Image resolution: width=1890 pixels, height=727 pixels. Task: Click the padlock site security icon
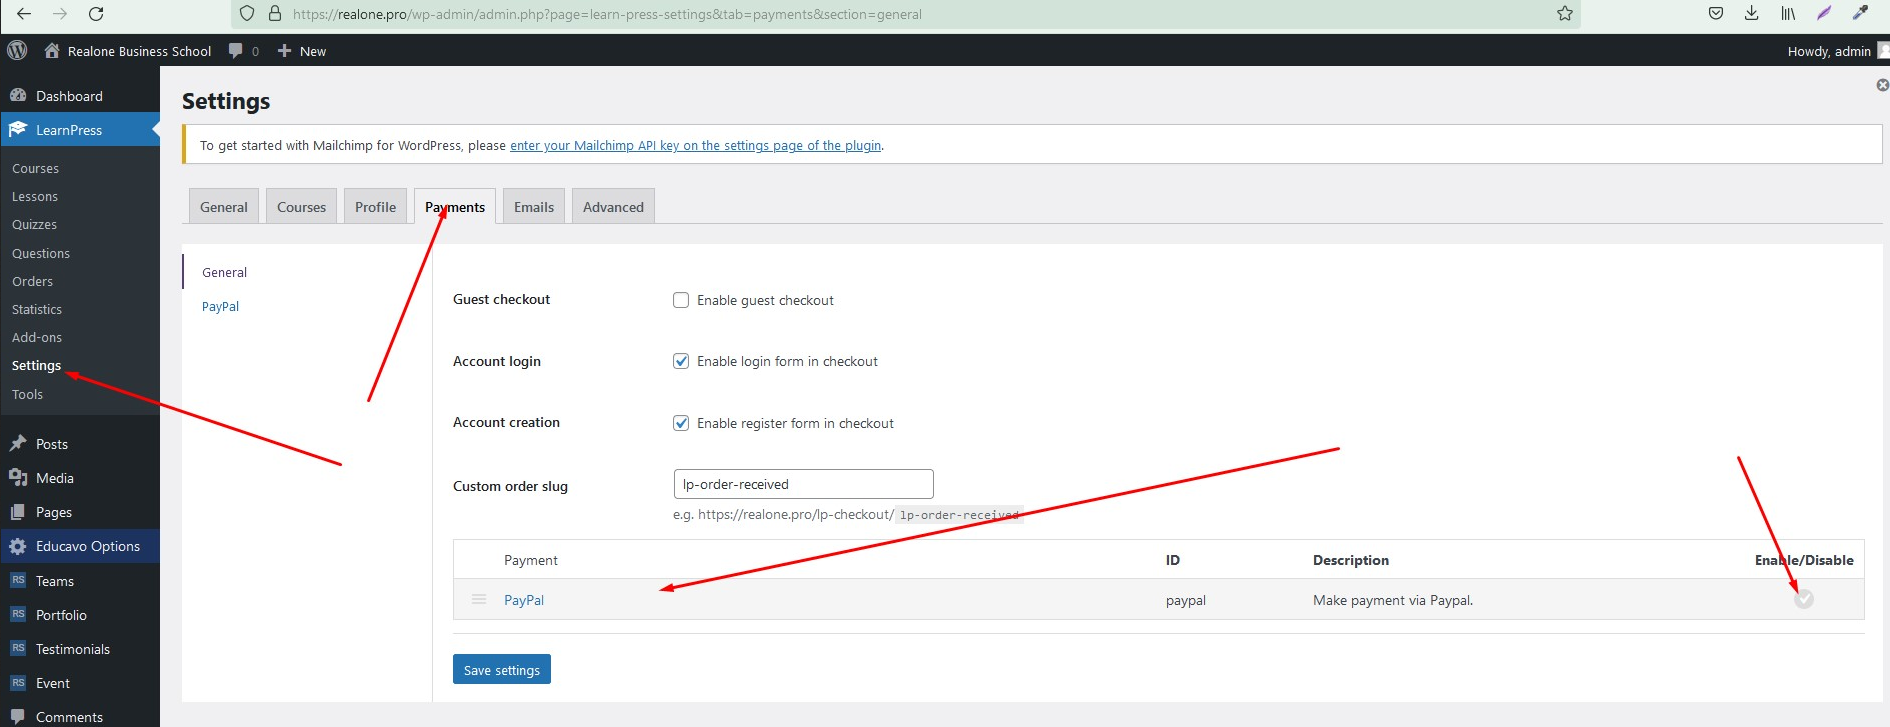(x=275, y=14)
